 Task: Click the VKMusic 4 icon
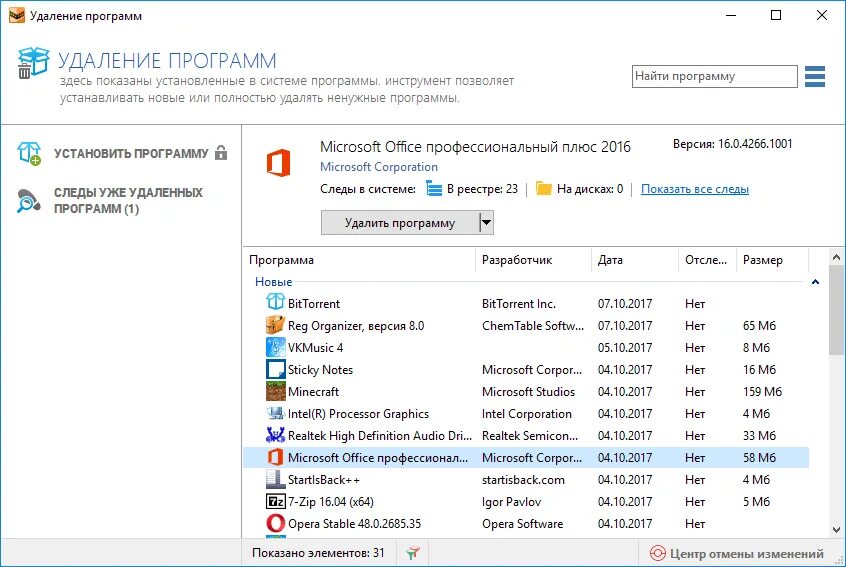click(275, 347)
